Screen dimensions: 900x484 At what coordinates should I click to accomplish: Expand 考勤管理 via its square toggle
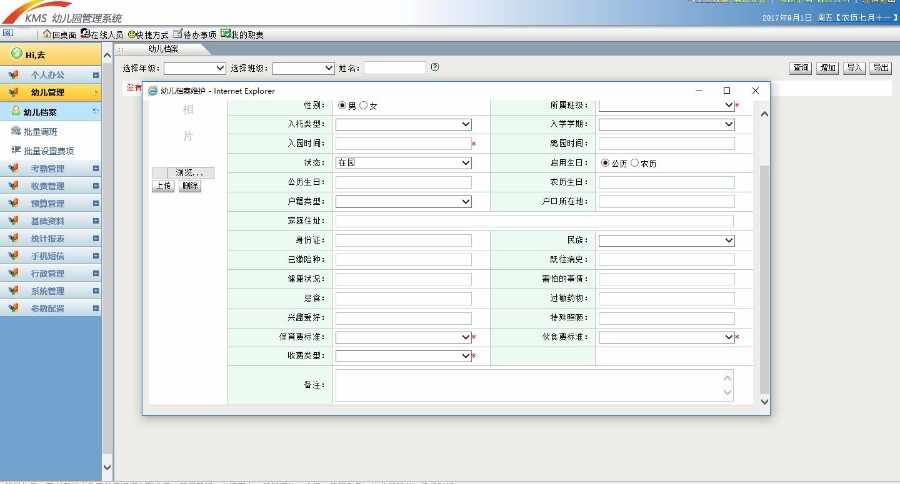pyautogui.click(x=95, y=169)
